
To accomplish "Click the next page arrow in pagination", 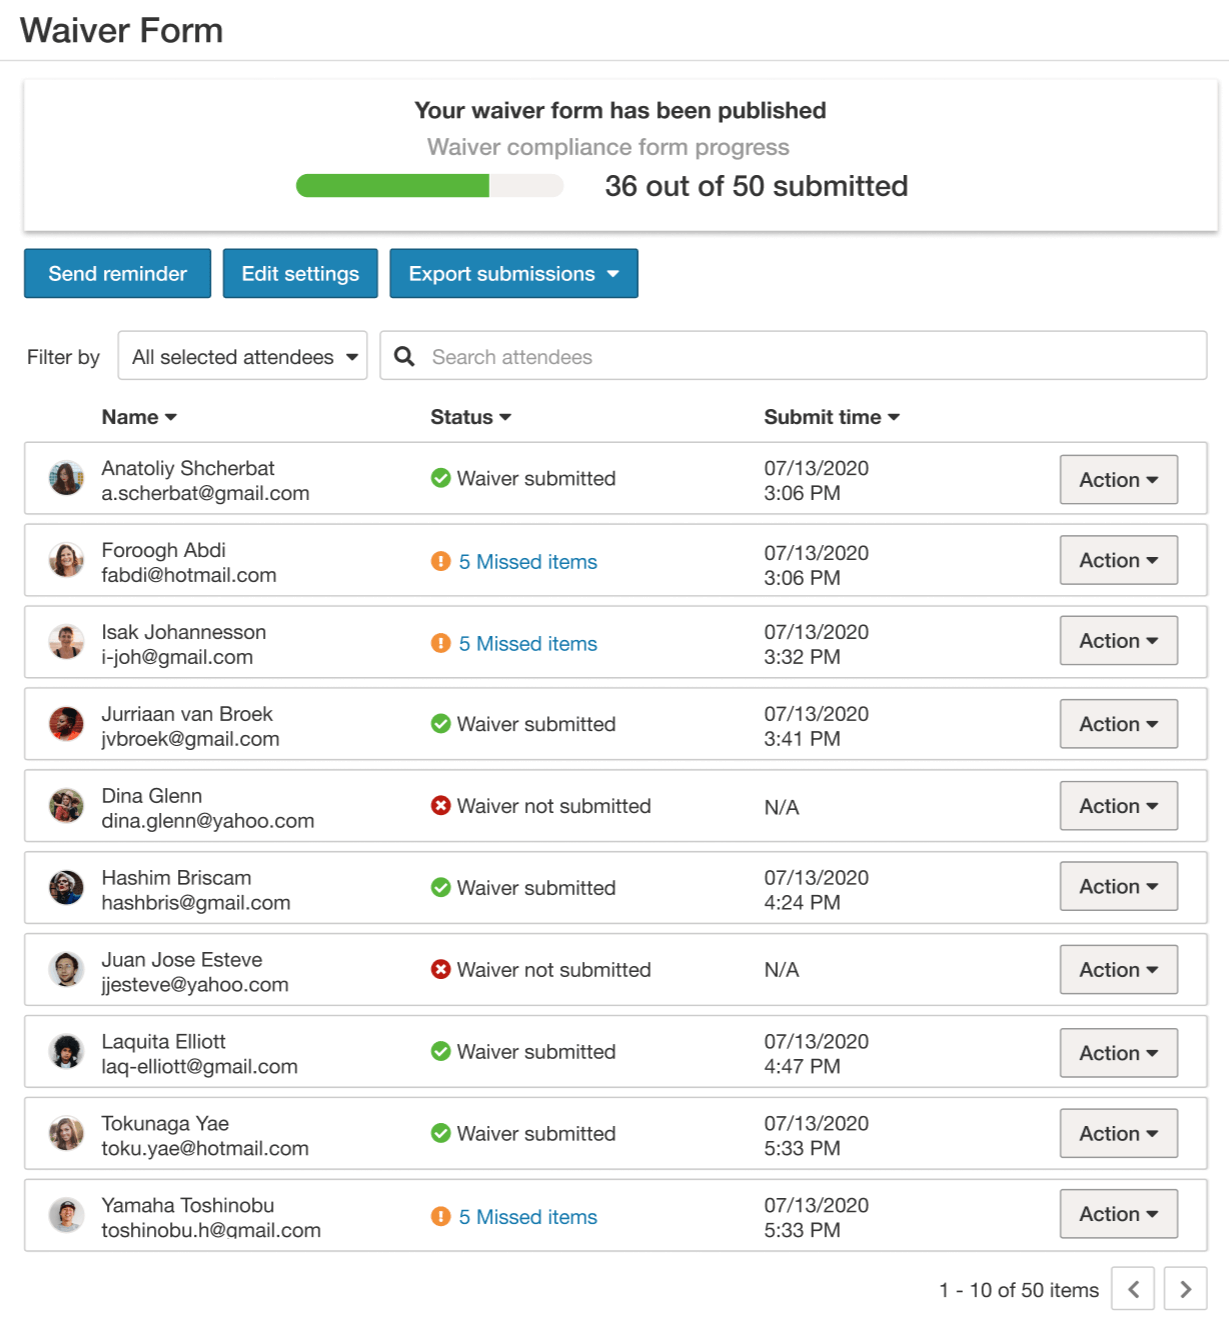I will (1185, 1289).
